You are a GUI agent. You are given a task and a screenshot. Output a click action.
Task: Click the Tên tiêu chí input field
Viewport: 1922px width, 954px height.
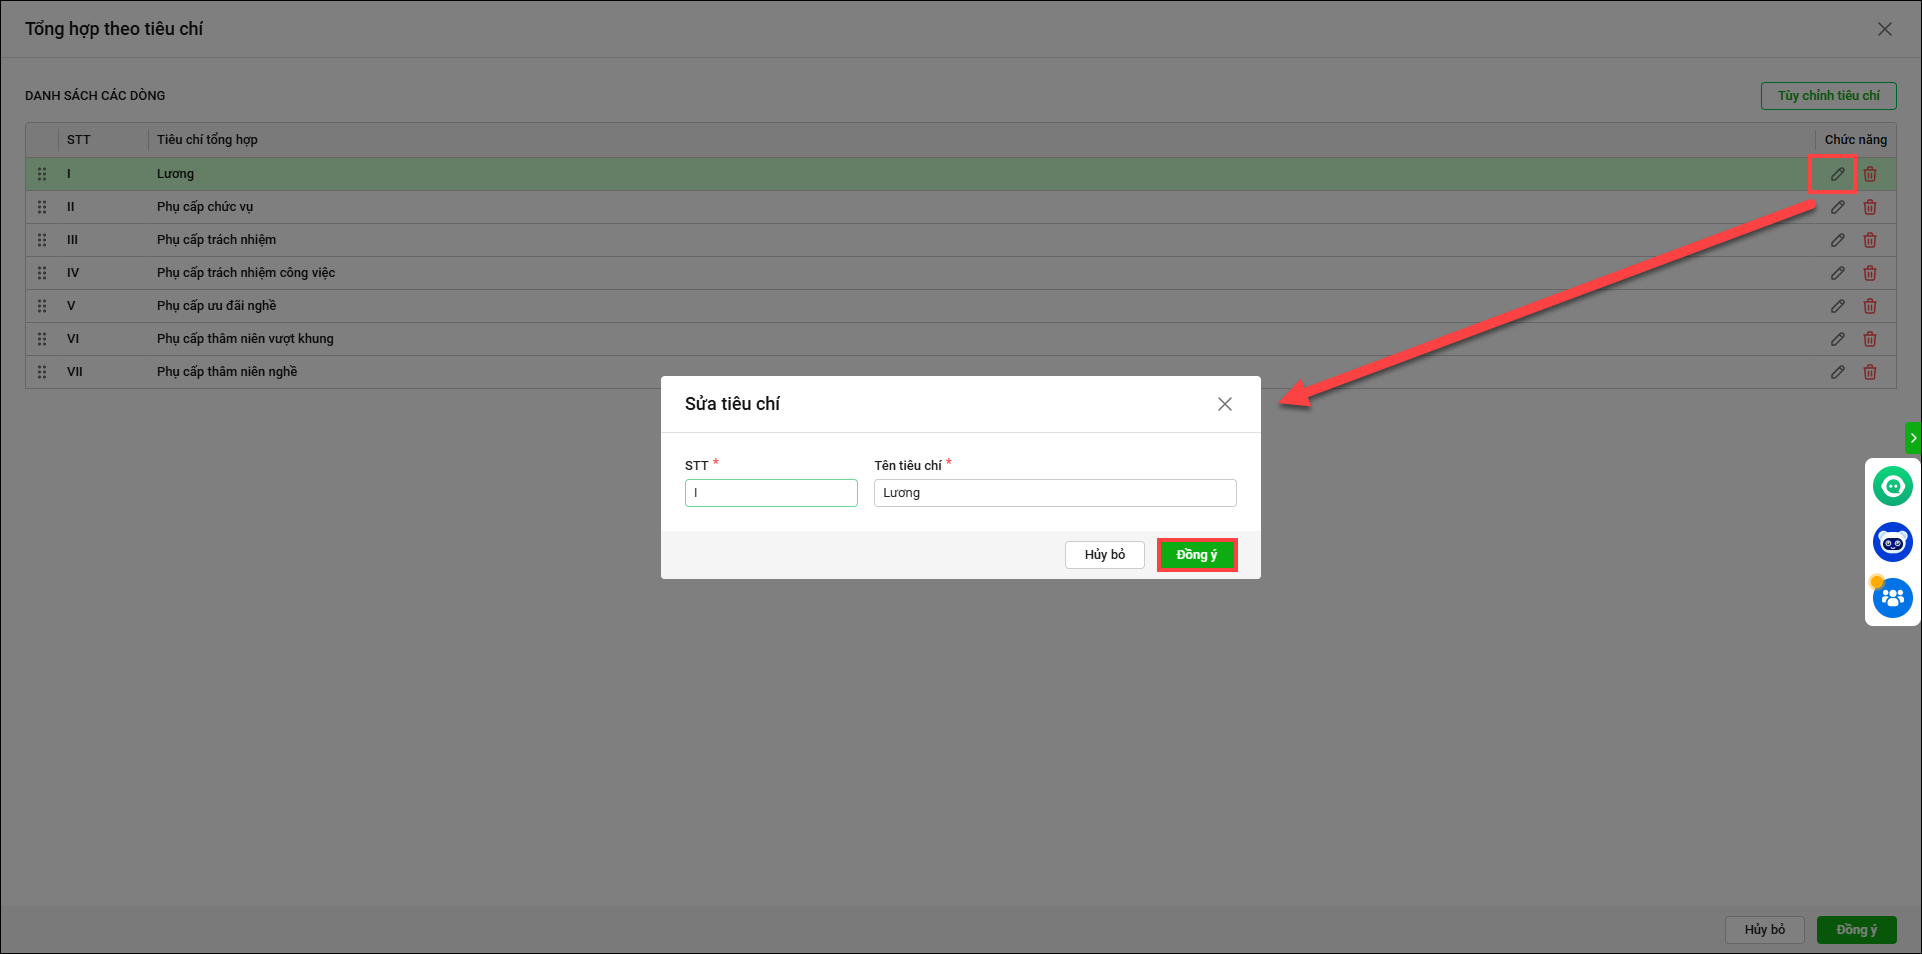click(1054, 493)
